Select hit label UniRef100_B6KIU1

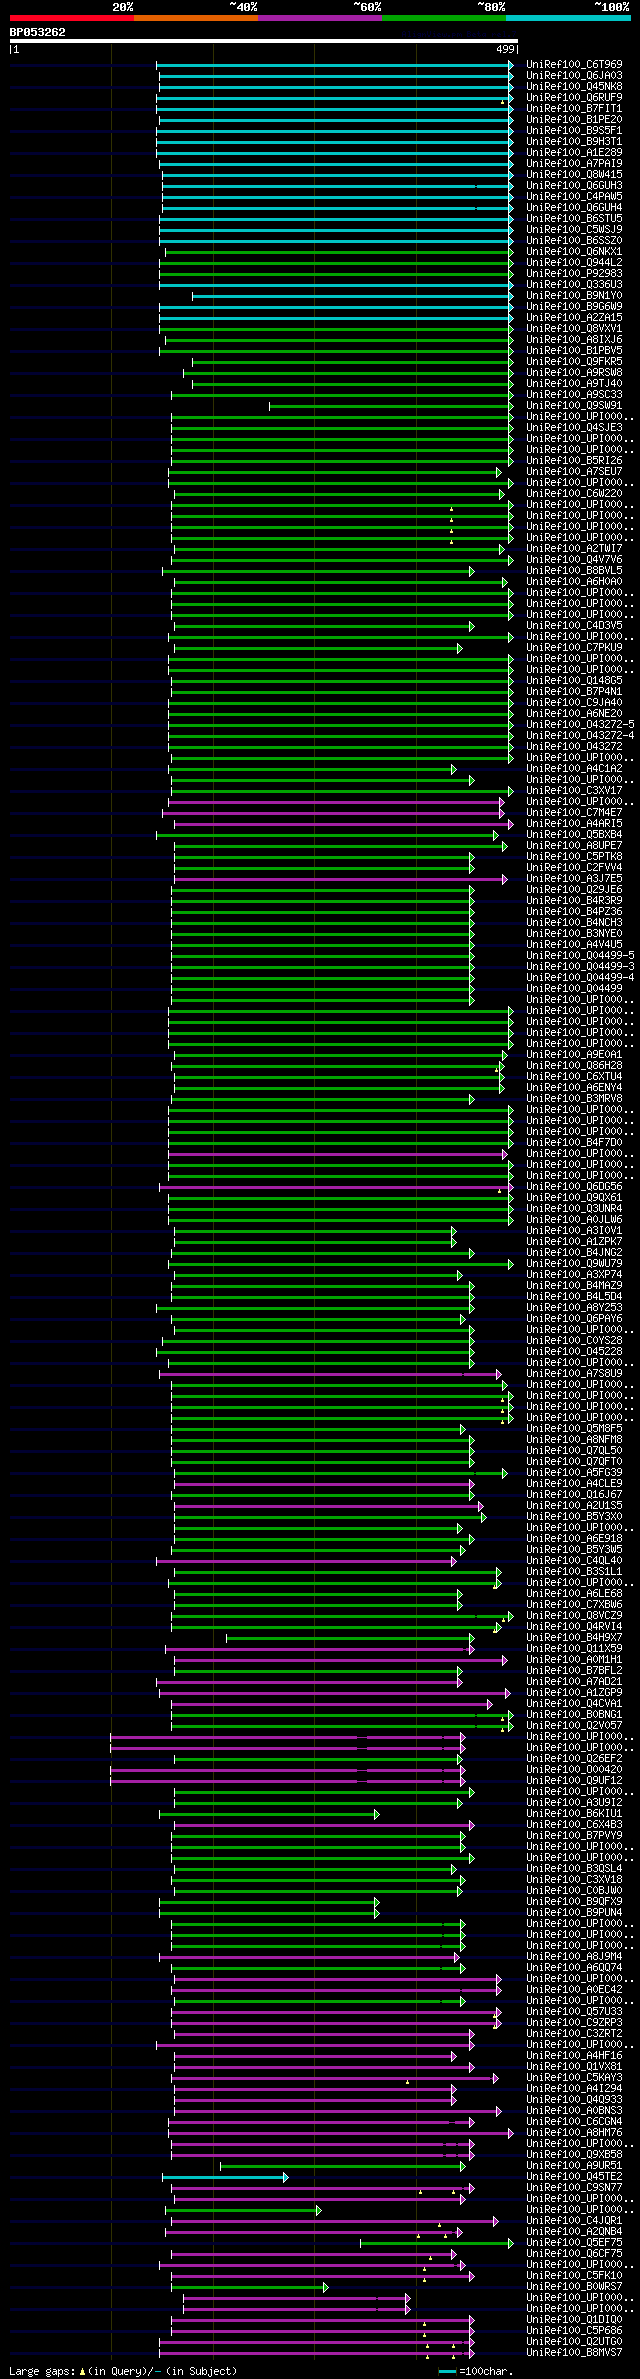click(x=574, y=1813)
